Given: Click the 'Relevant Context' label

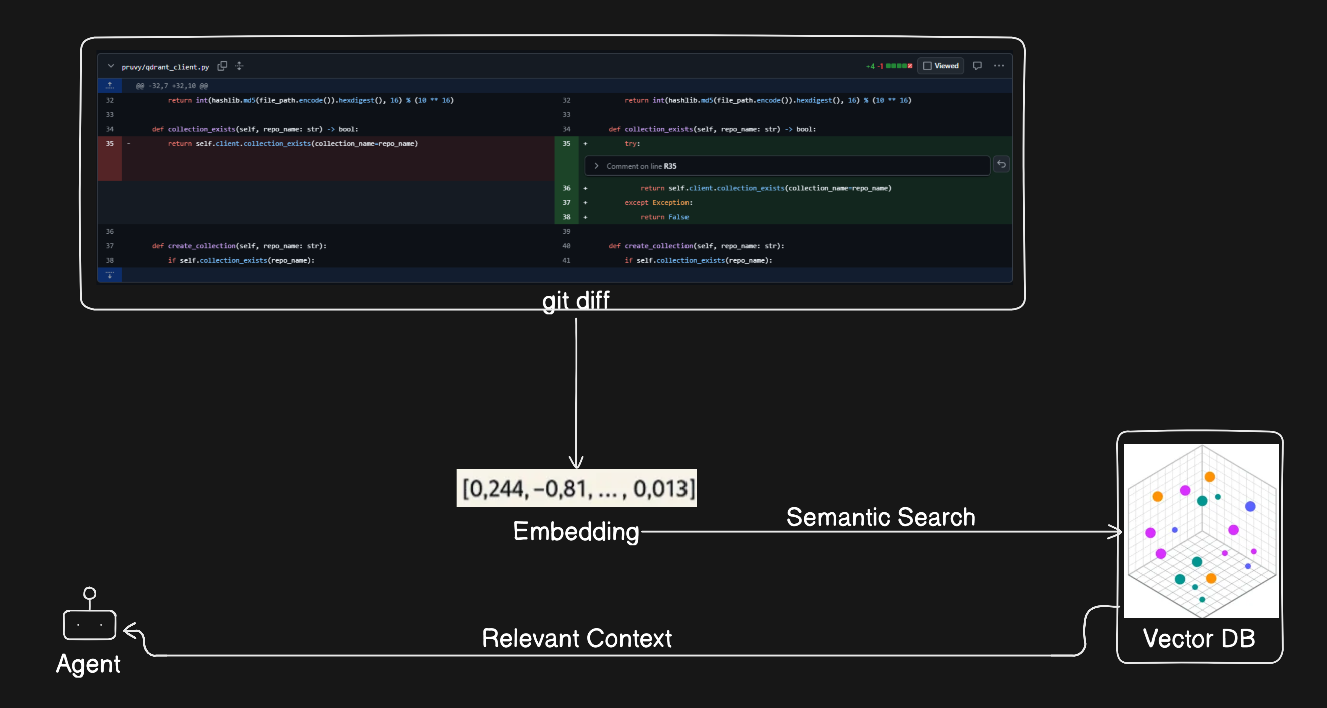Looking at the screenshot, I should coord(577,638).
